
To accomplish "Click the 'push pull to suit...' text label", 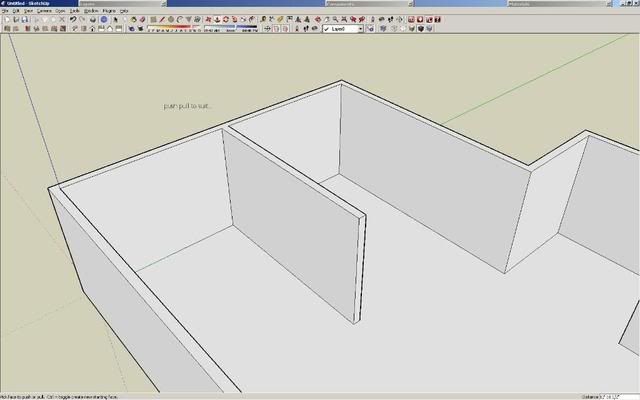I will (187, 106).
